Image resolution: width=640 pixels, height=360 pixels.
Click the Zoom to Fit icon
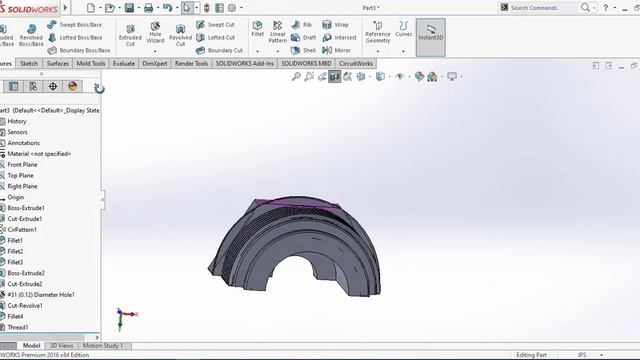[296, 76]
